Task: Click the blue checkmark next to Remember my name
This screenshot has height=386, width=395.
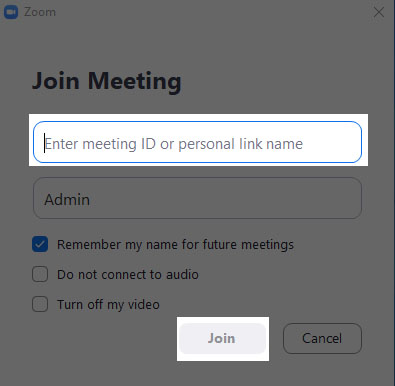Action: click(x=40, y=244)
